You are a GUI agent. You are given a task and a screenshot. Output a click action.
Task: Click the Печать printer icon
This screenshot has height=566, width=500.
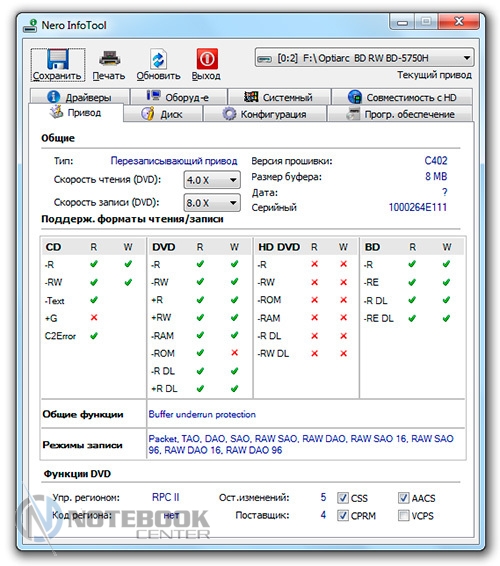coord(110,58)
